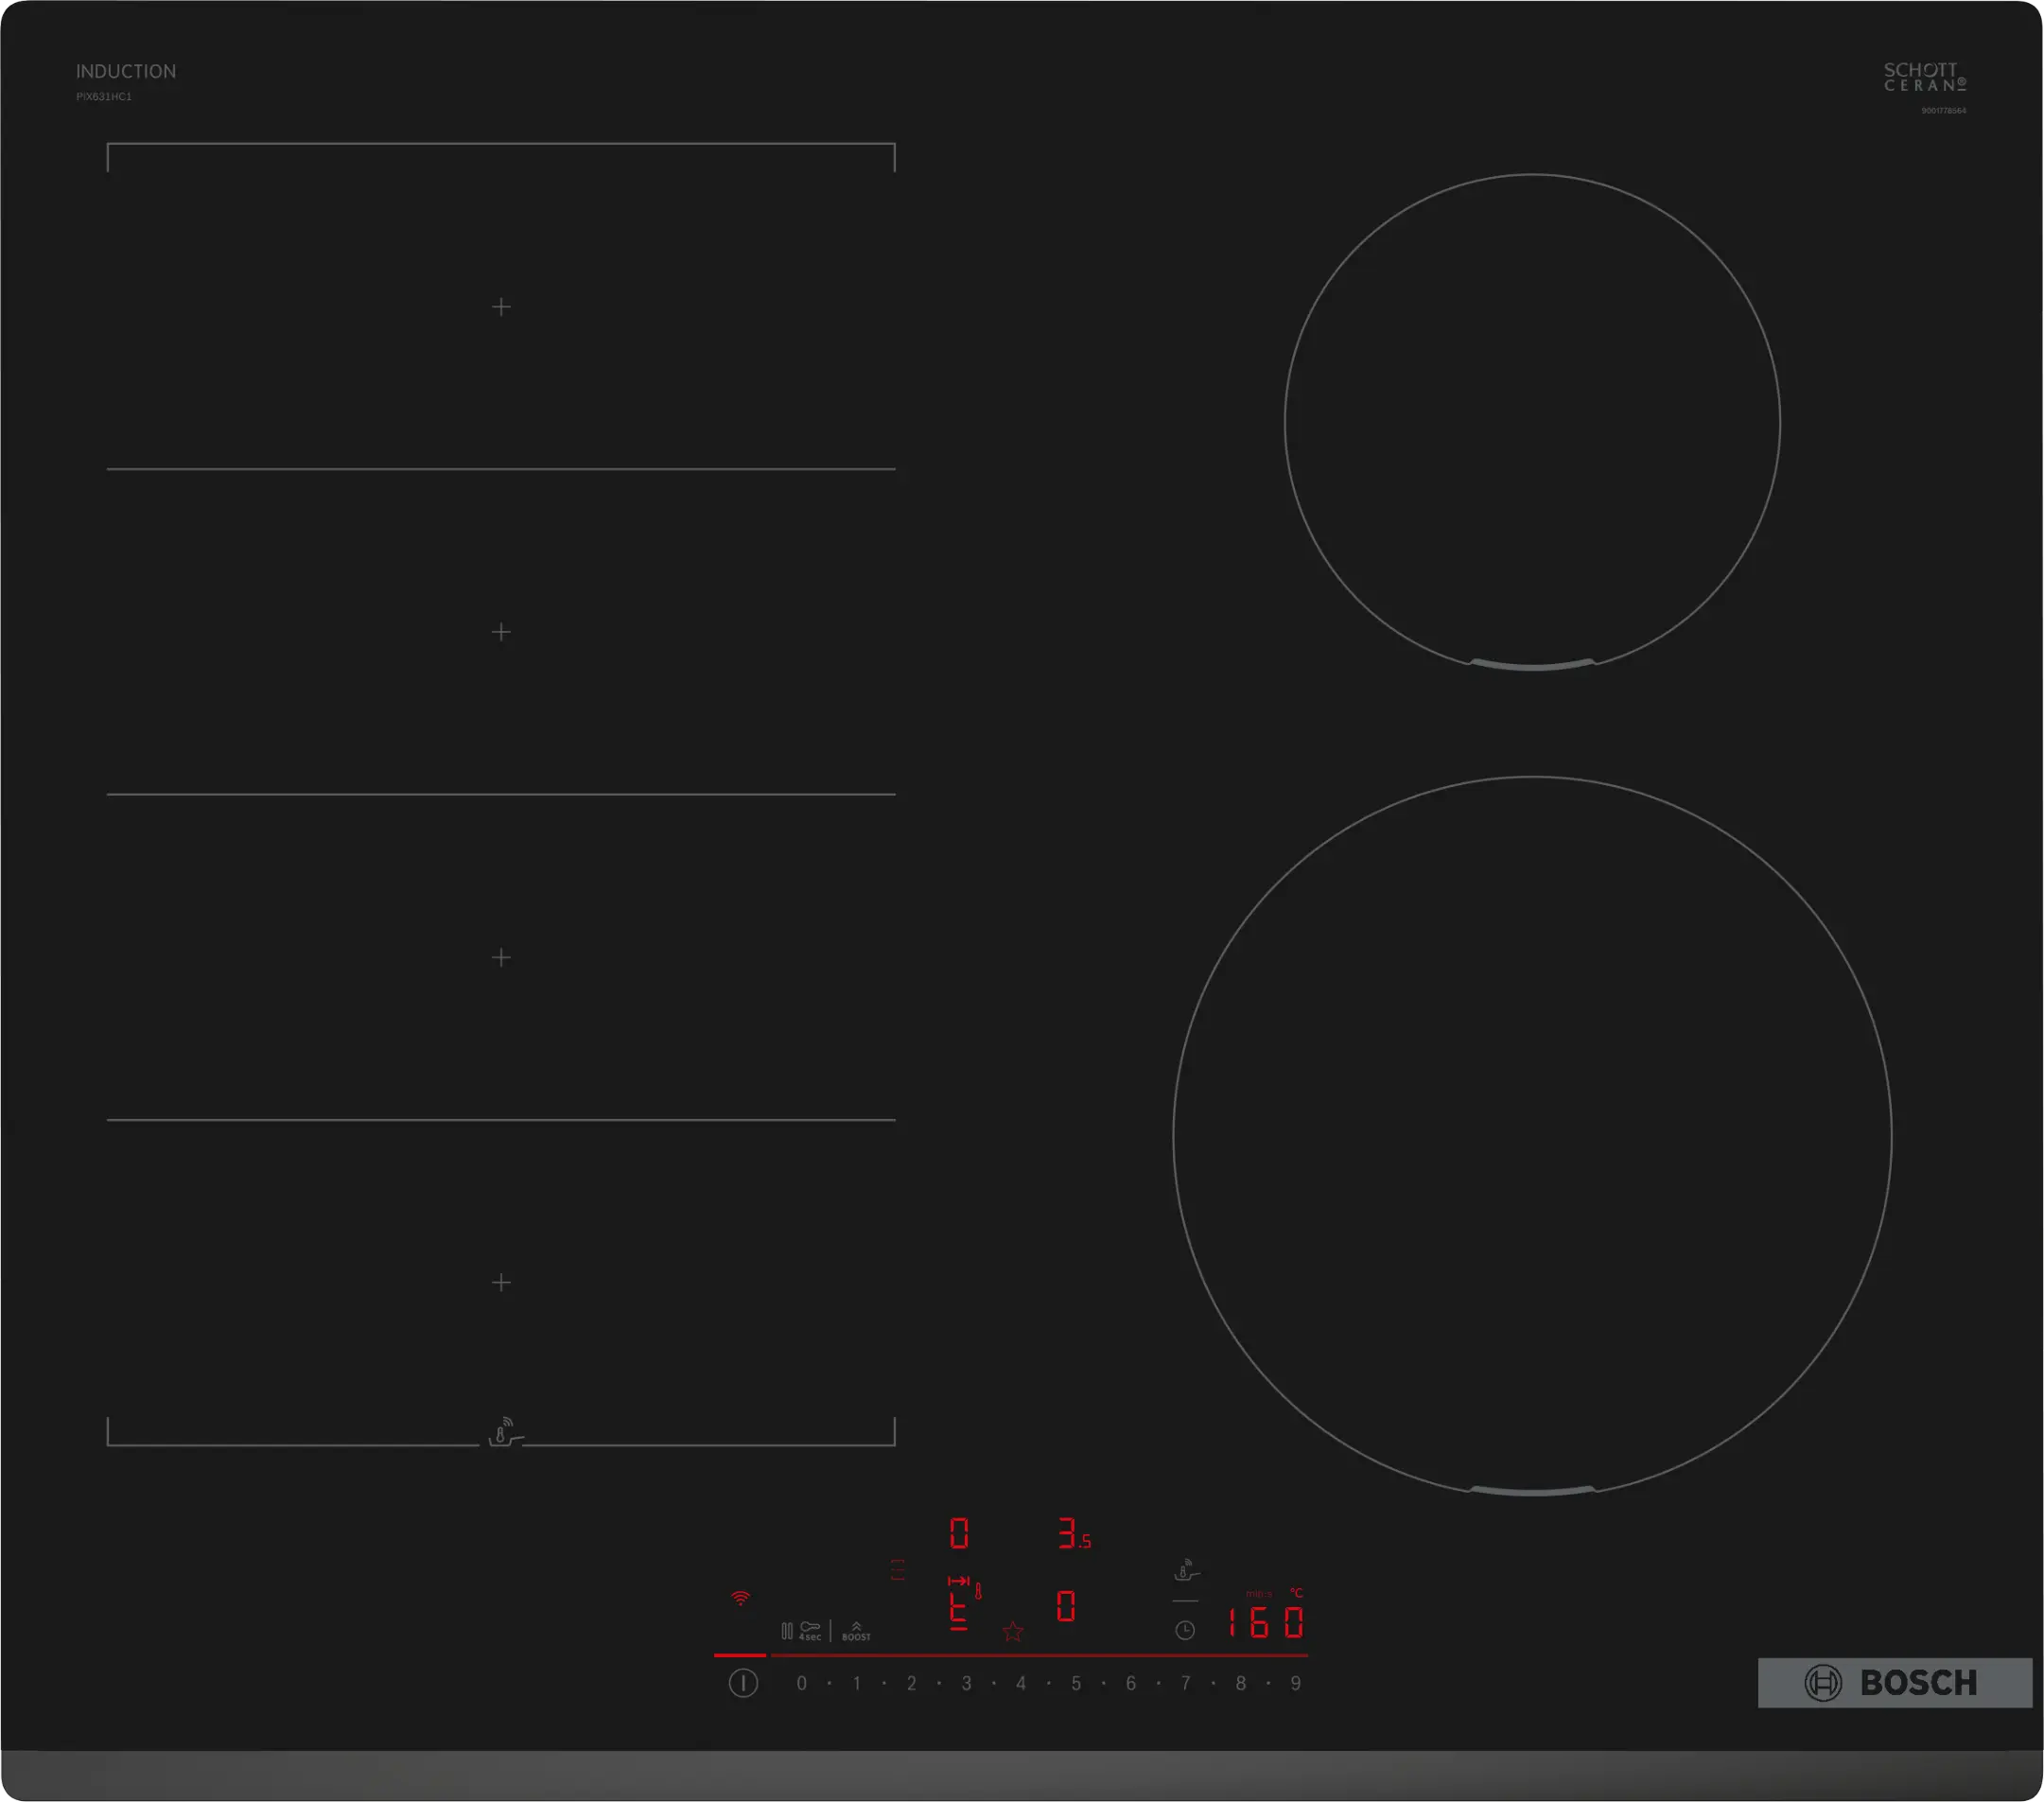The image size is (2044, 1802).
Task: Activate the topmost flex zone plus marker
Action: click(501, 307)
